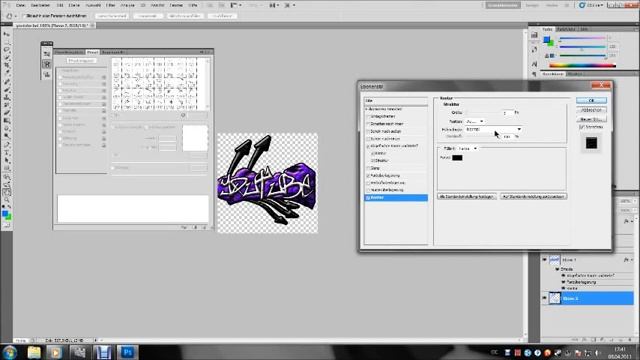Click the Neuer Stil button
Image resolution: width=640 pixels, height=360 pixels.
coord(591,119)
